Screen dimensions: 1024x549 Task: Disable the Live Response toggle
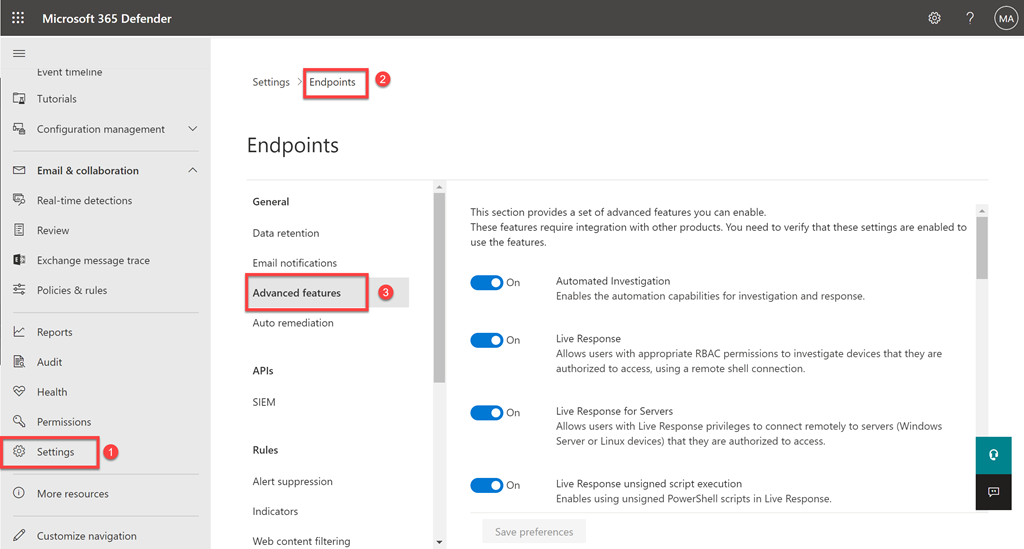click(x=487, y=340)
